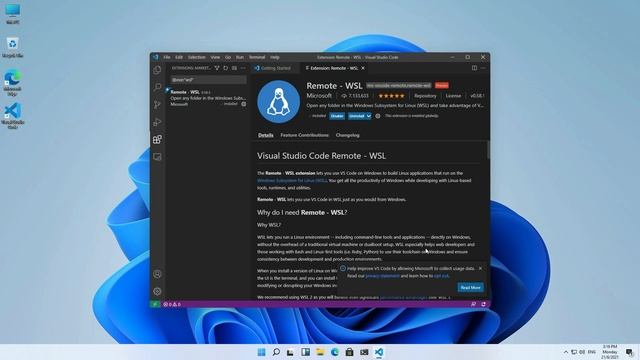Open the Terminal menu

(x=257, y=57)
